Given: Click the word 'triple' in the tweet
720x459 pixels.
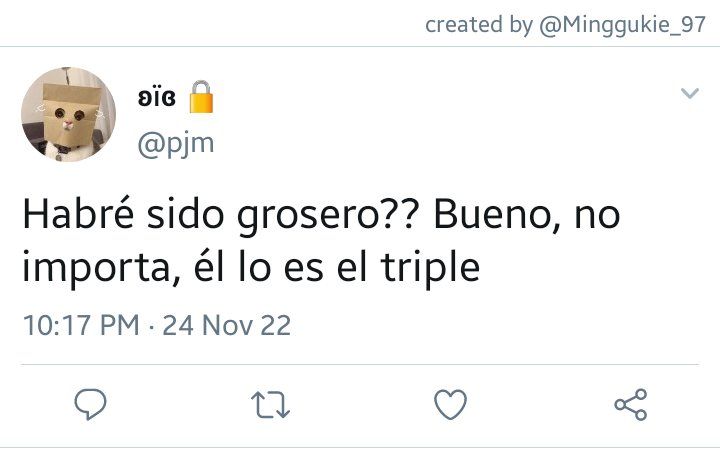Looking at the screenshot, I should point(430,267).
